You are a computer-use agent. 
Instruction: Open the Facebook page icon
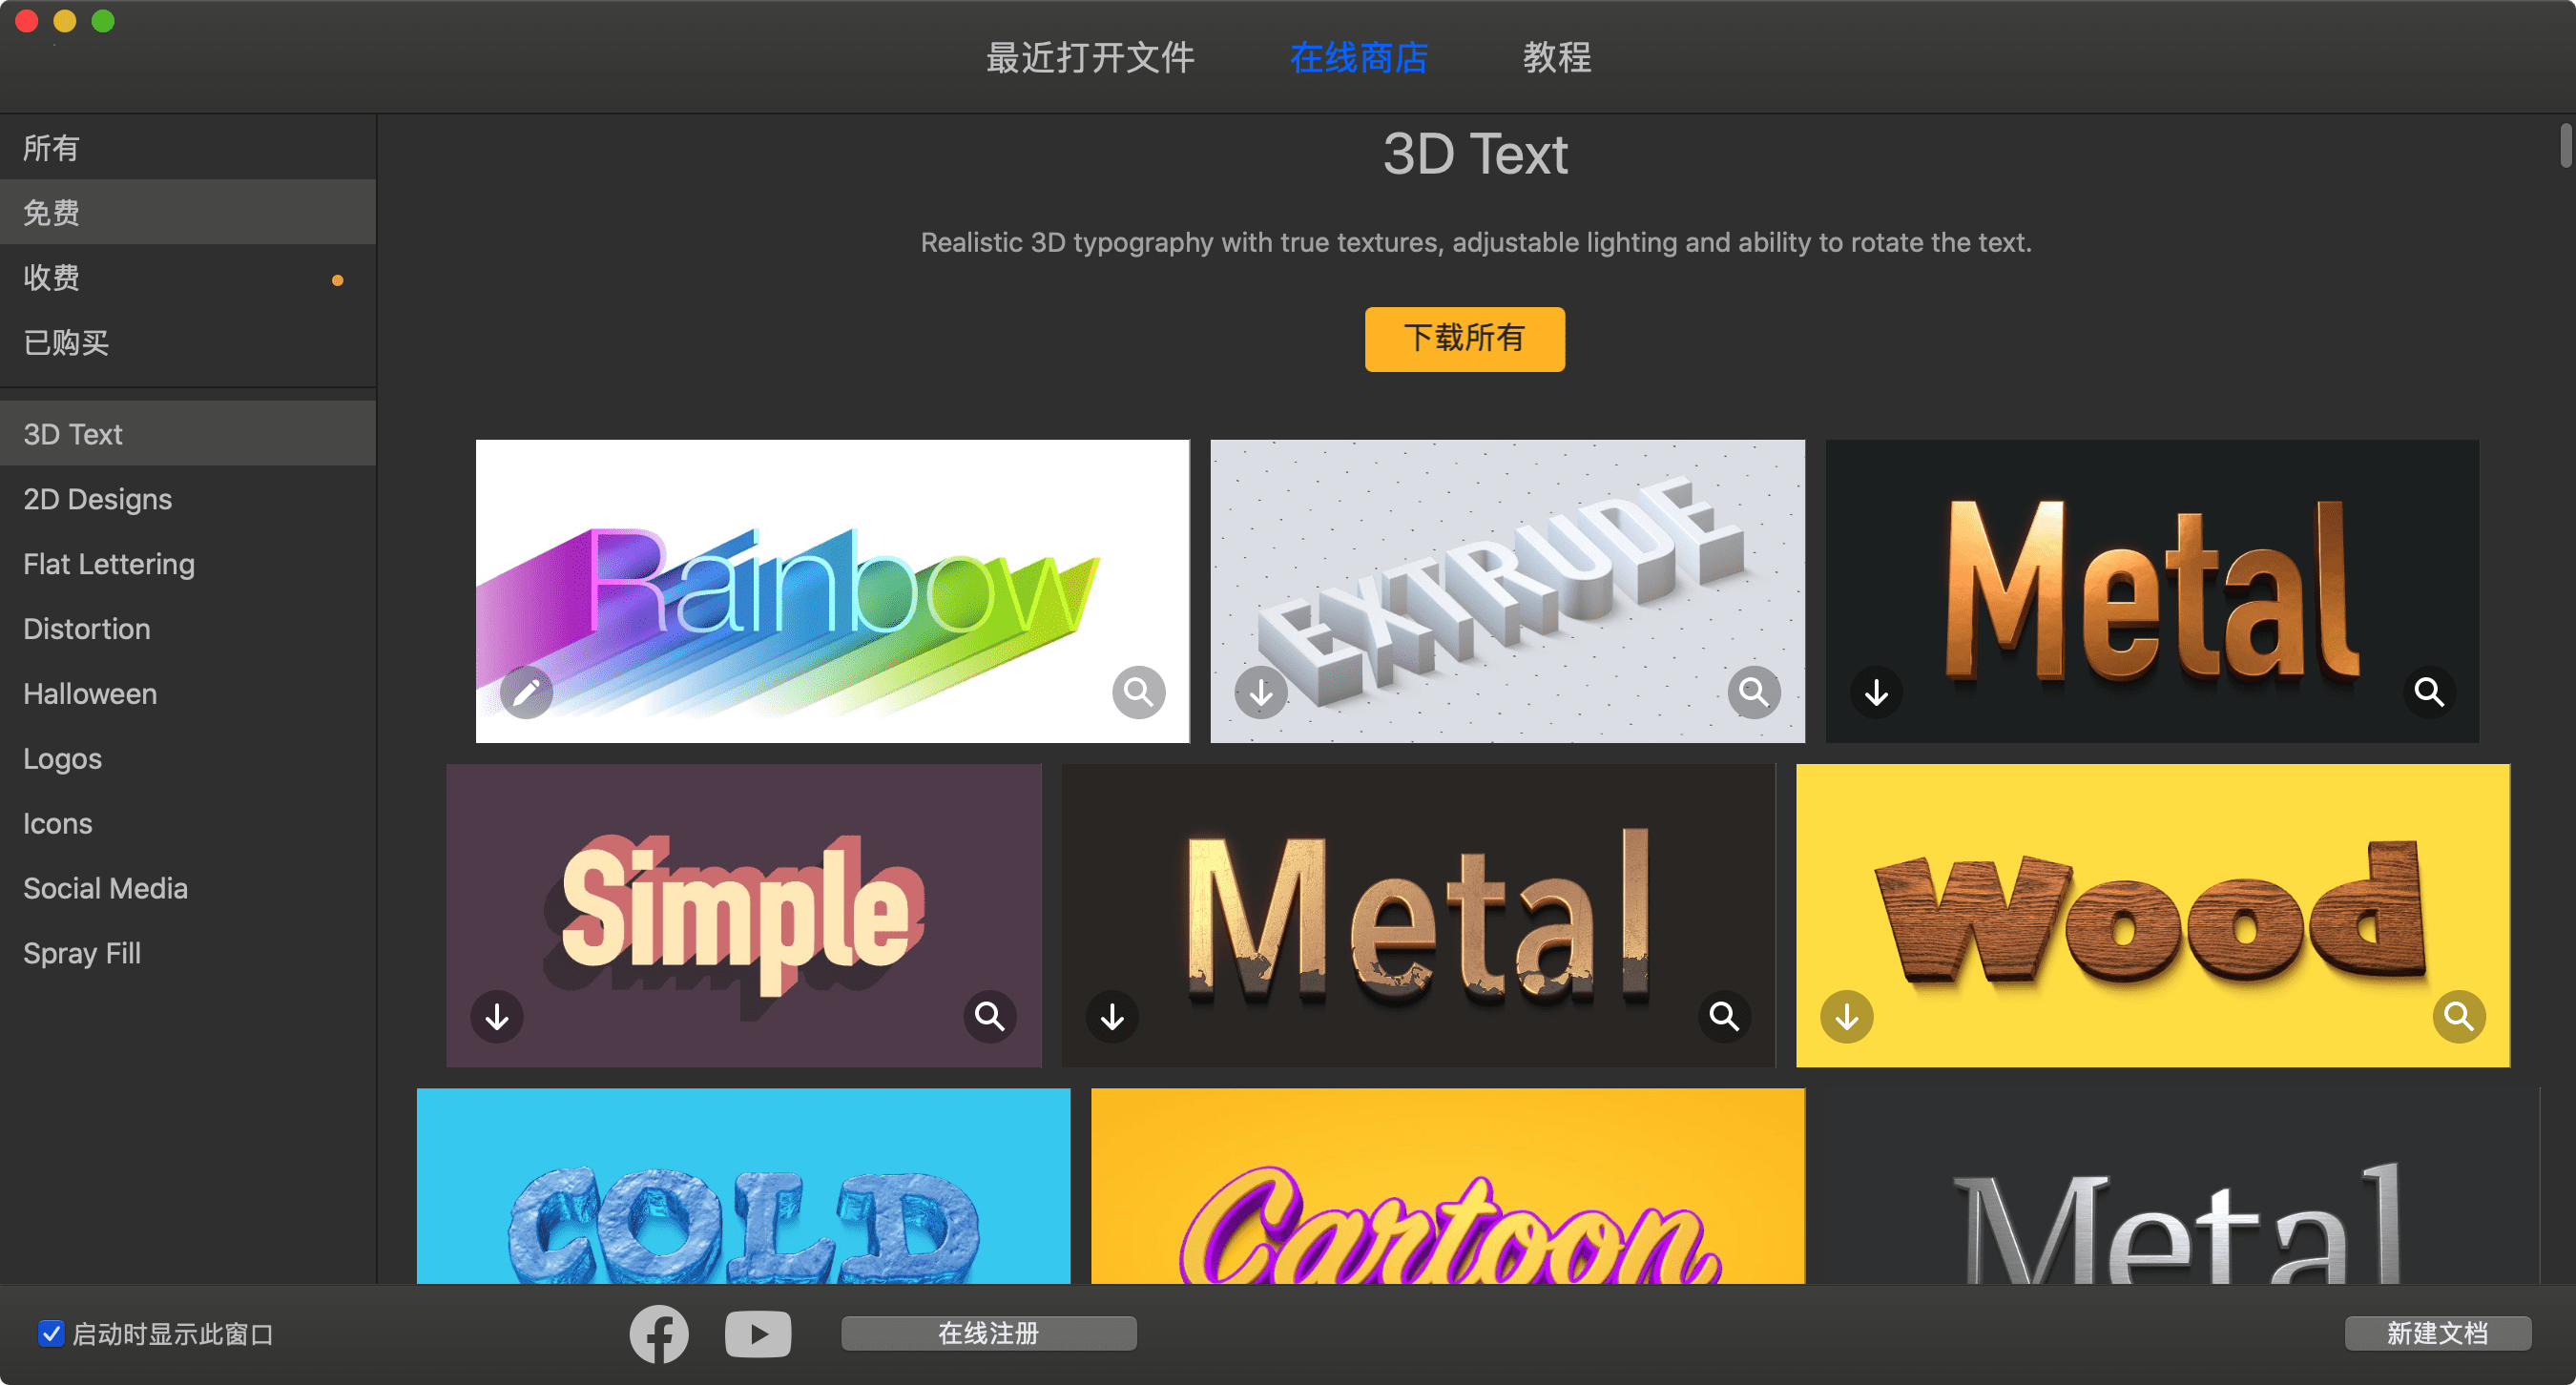click(659, 1334)
